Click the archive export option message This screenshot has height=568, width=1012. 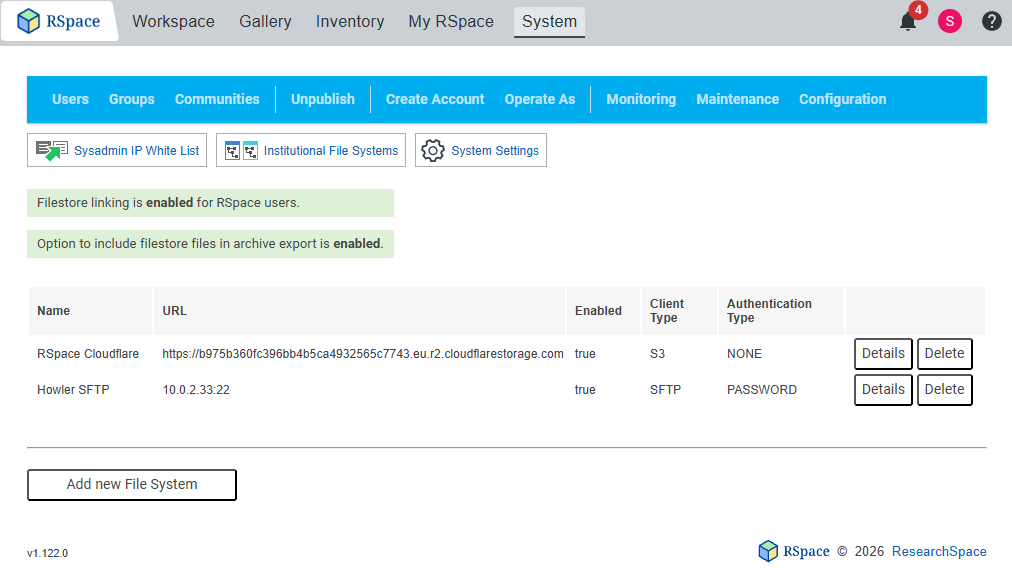[x=210, y=244]
